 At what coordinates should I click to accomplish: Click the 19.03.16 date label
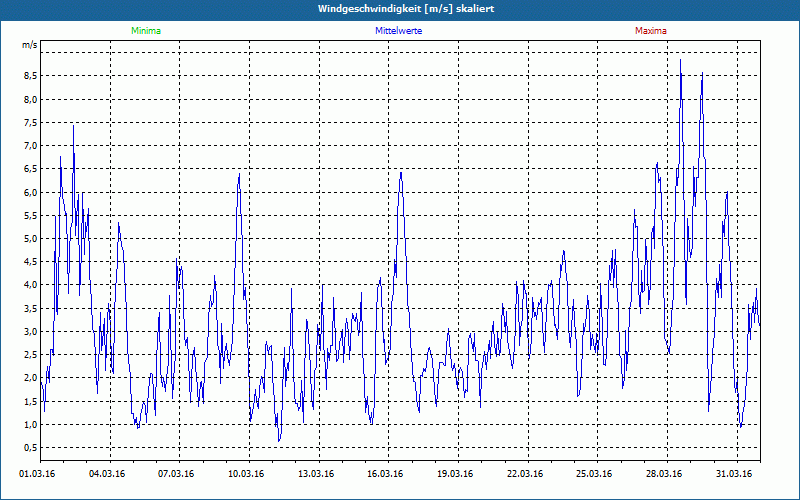[x=455, y=474]
